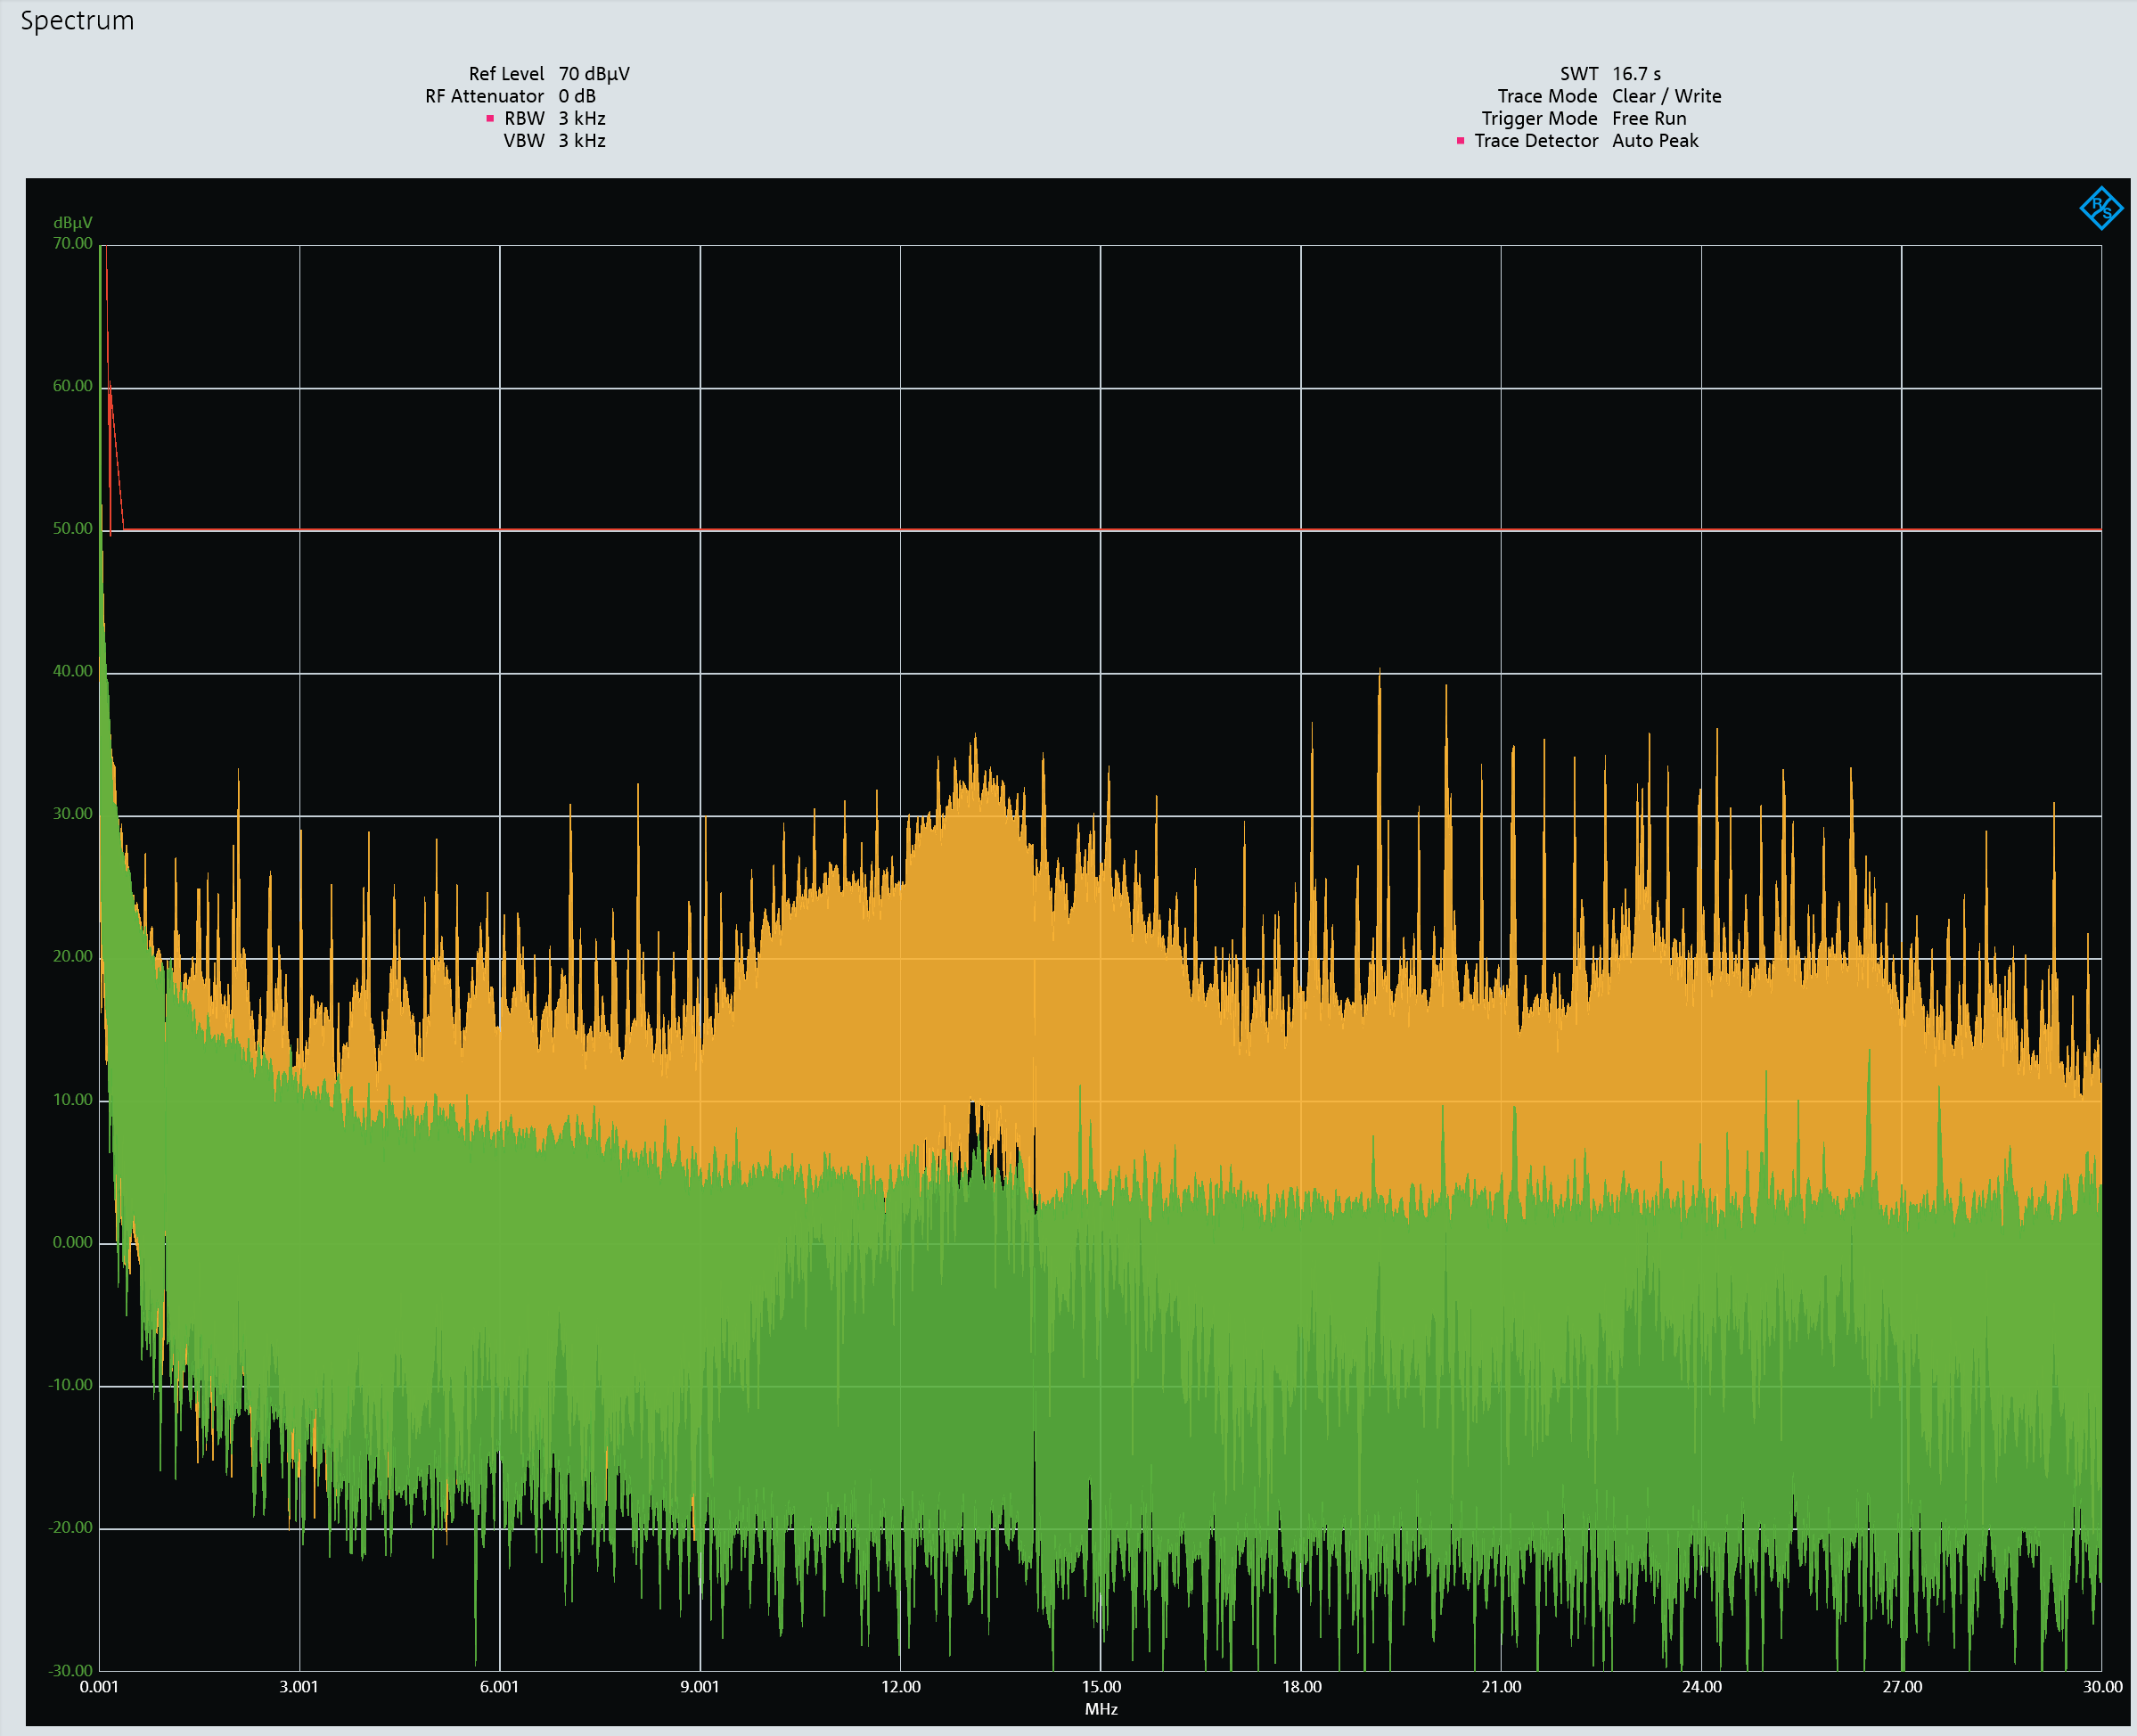Click the blue R&S diamond logo icon
The image size is (2137, 1736).
point(2100,208)
